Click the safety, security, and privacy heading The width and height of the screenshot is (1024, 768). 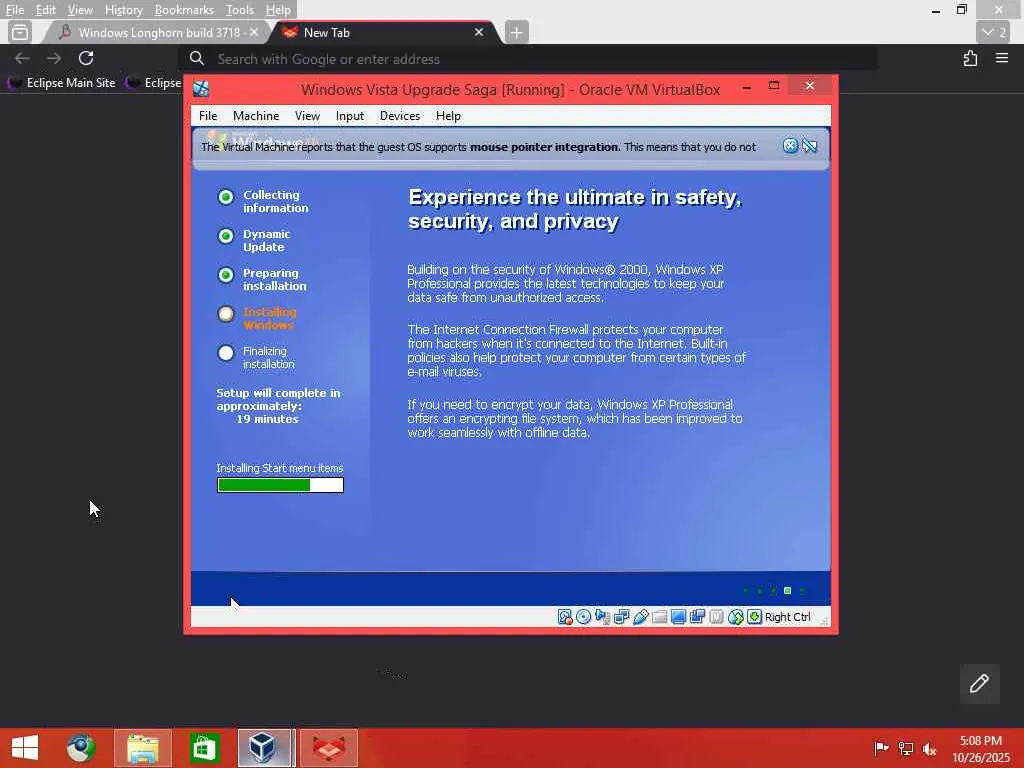click(575, 209)
